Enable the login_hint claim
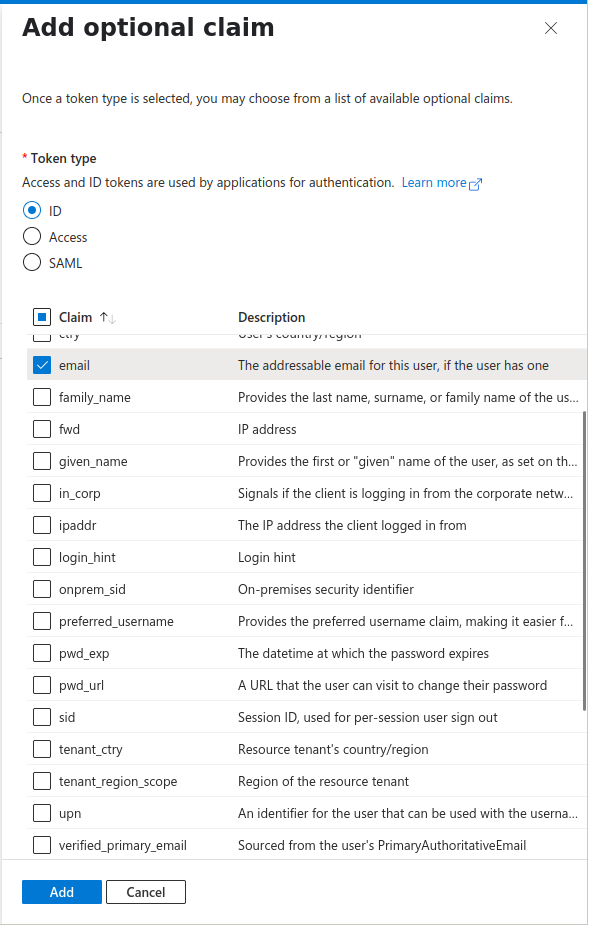 coord(41,556)
